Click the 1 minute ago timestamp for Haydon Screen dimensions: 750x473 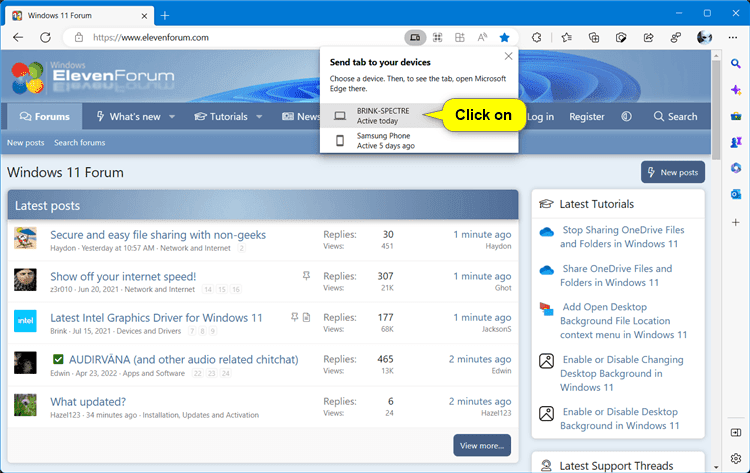[x=482, y=234]
